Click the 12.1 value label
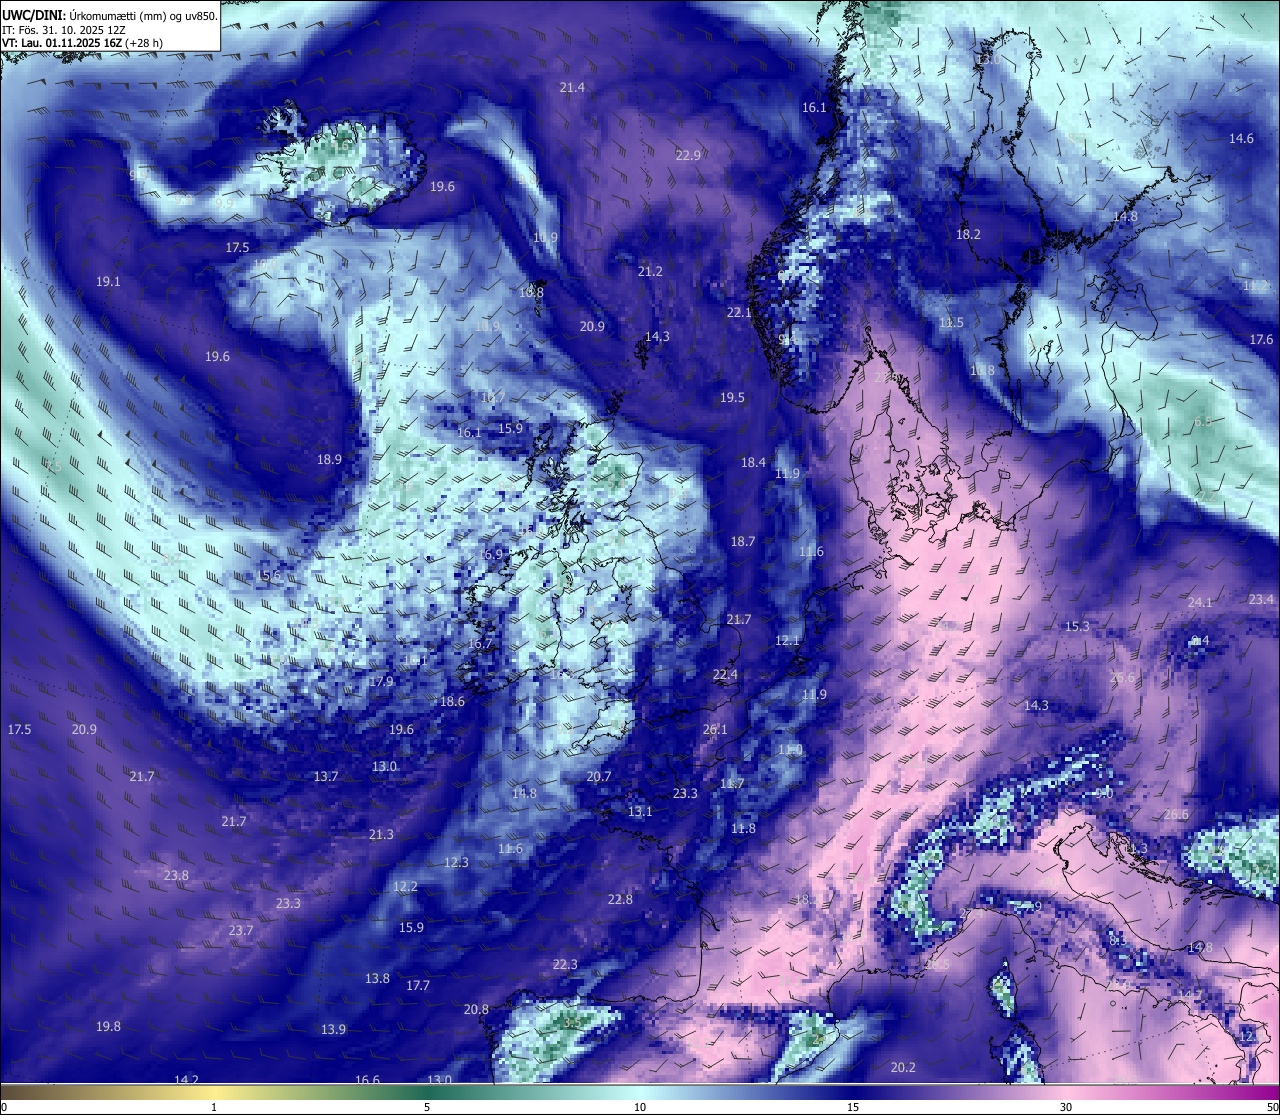1280x1115 pixels. point(787,641)
